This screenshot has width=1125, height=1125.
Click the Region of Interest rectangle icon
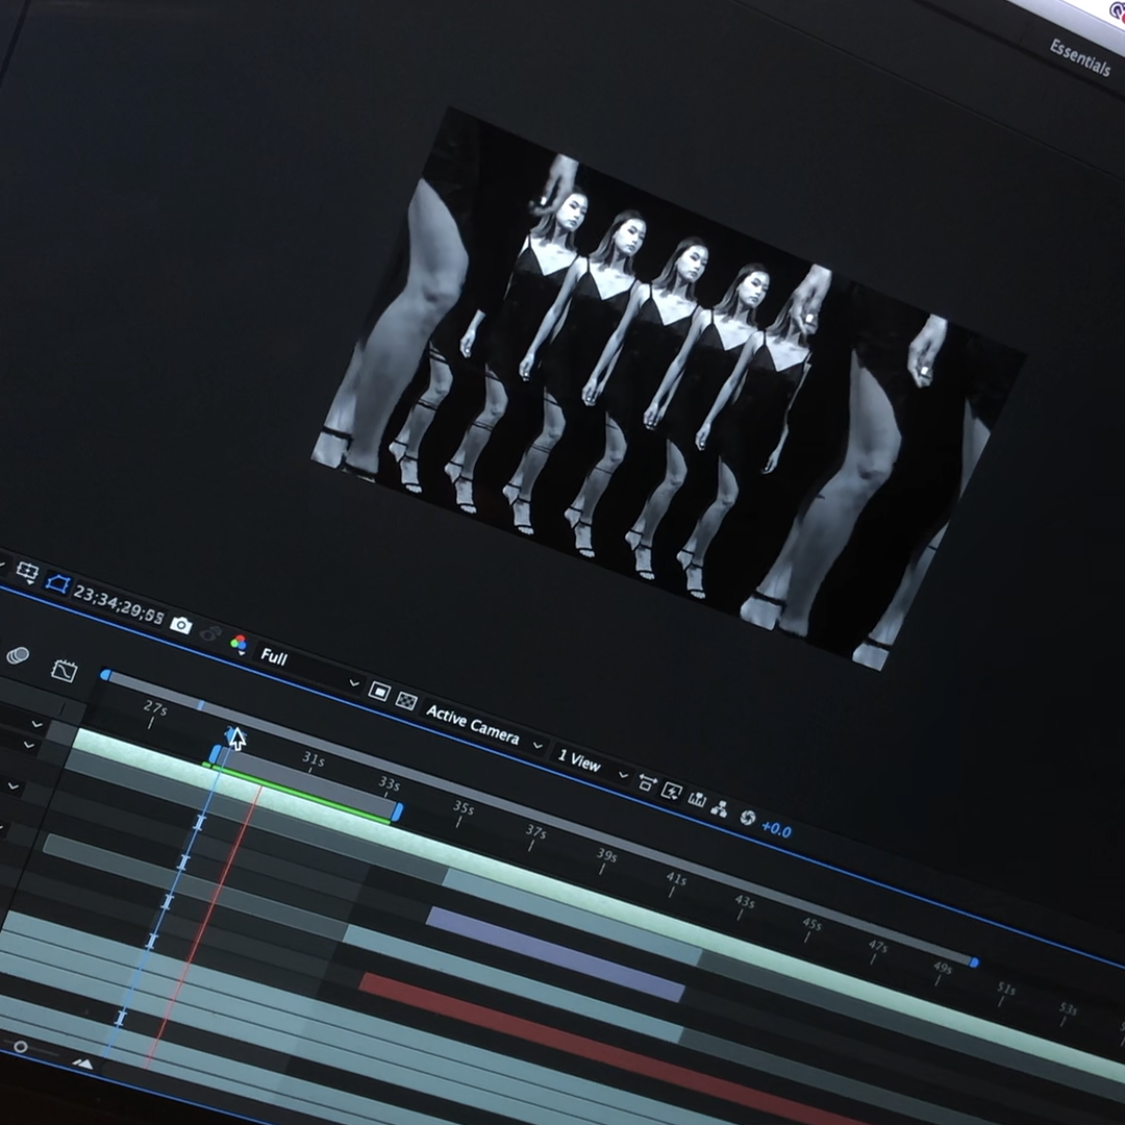[x=379, y=692]
